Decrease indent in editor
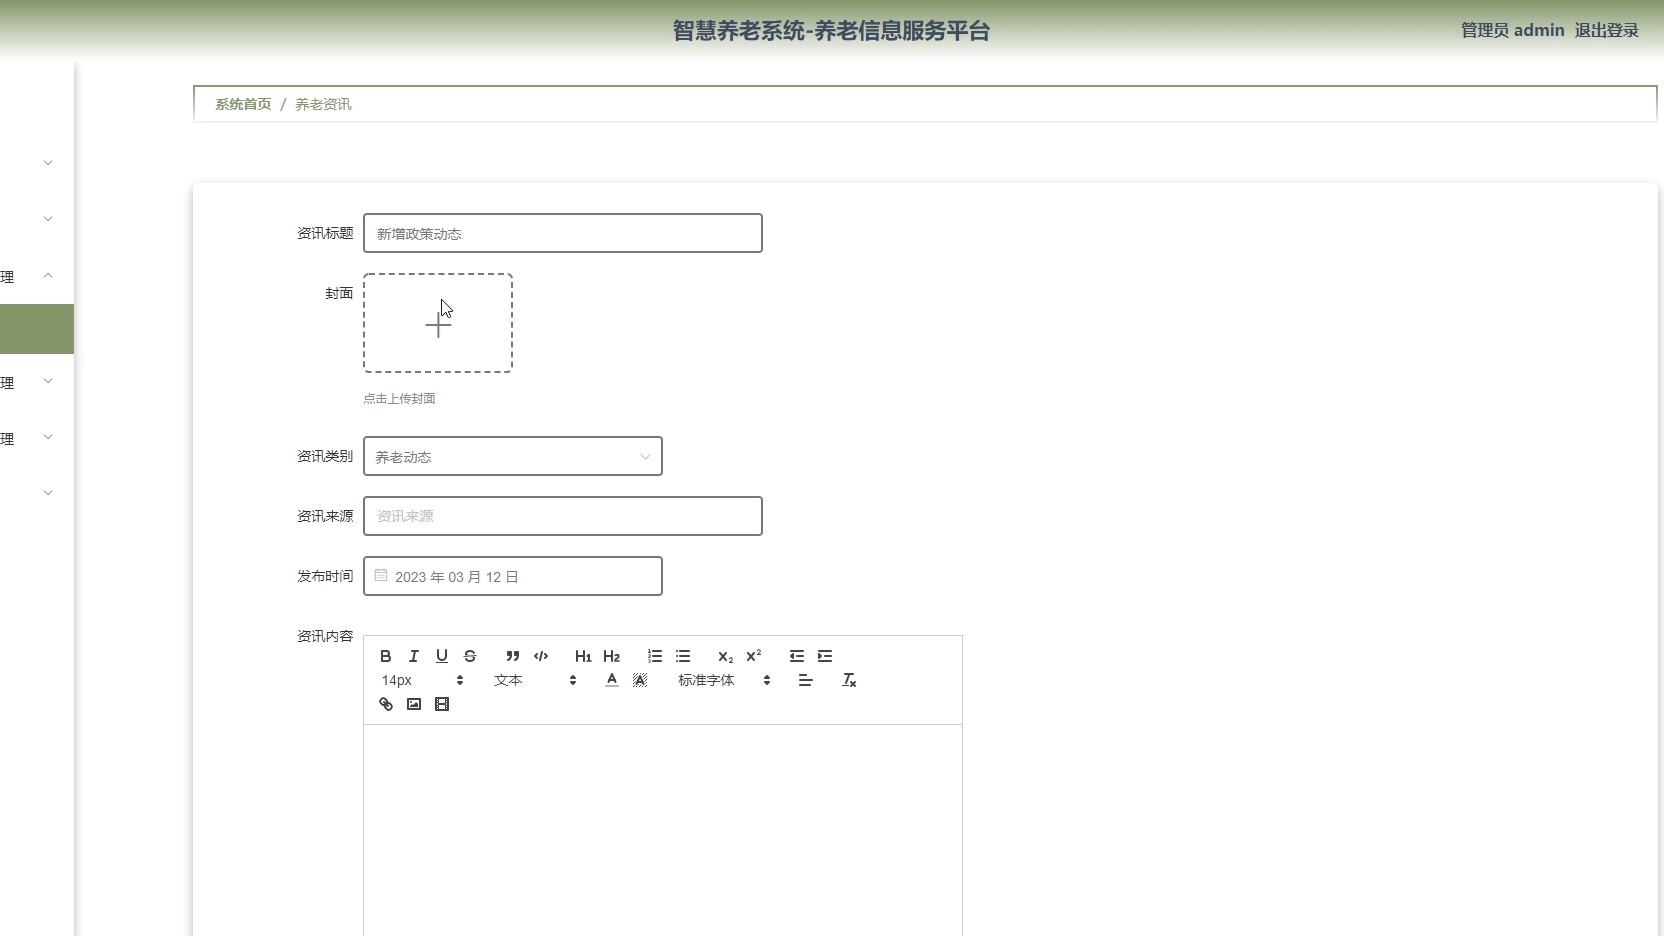The height and width of the screenshot is (936, 1664). click(x=797, y=656)
